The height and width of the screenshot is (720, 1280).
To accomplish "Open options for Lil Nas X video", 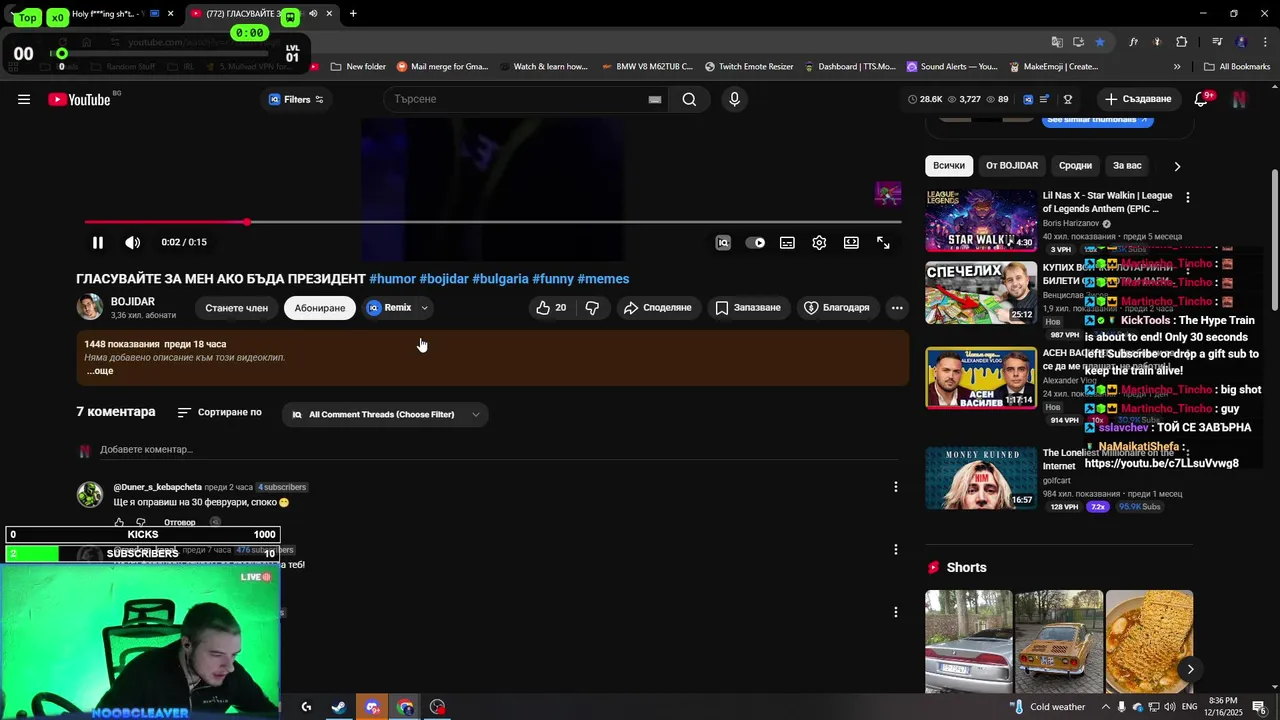I will click(x=1187, y=198).
